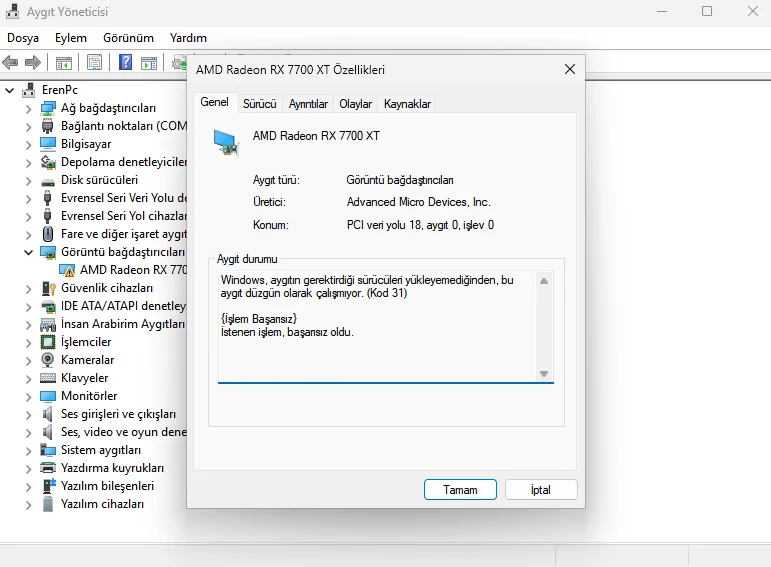Expand the İşlemciler node
Image resolution: width=771 pixels, height=567 pixels.
[x=28, y=343]
